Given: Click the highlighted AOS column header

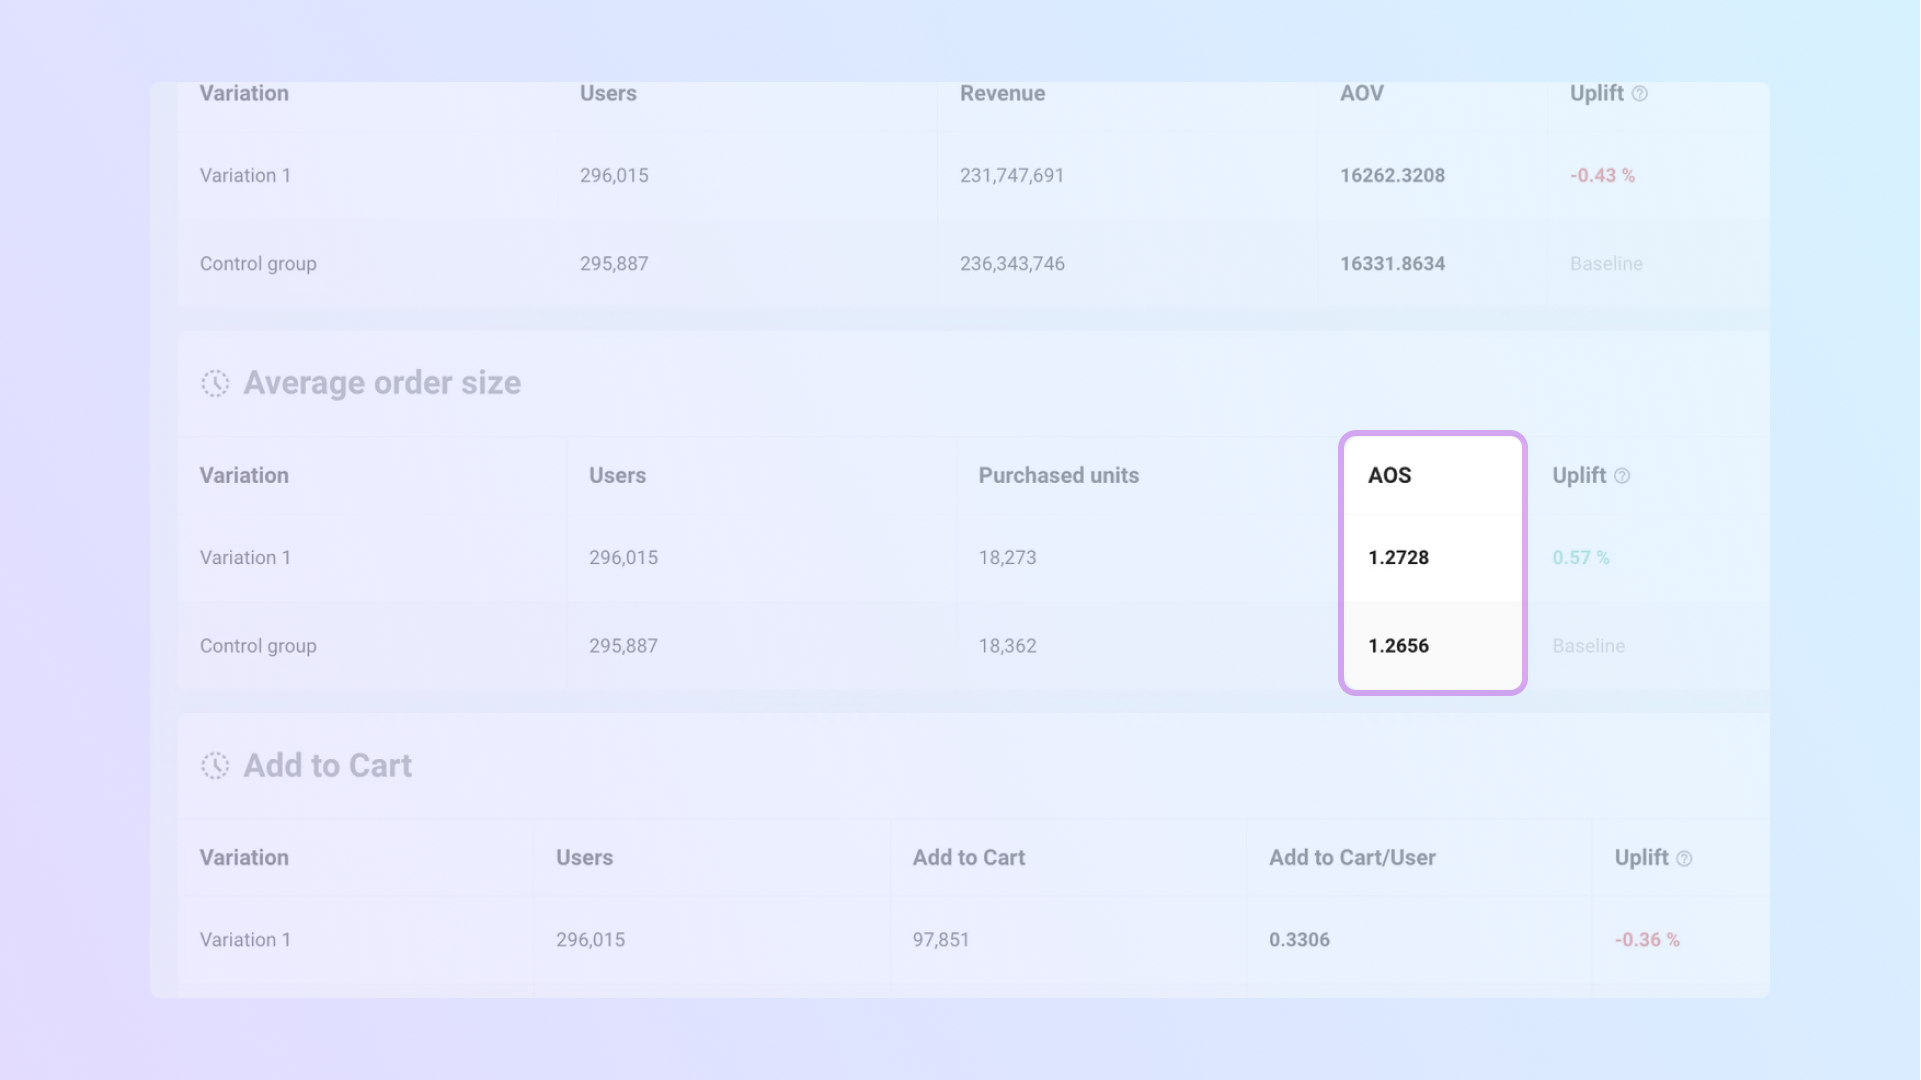Looking at the screenshot, I should [x=1390, y=475].
